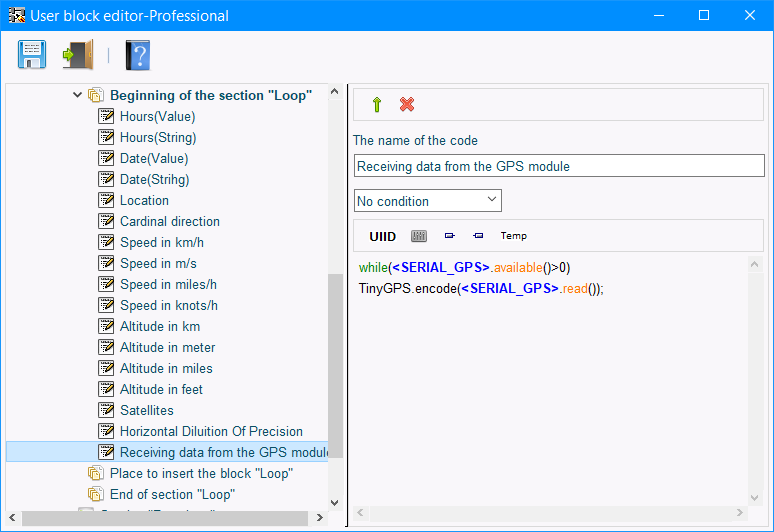Click Place to insert block folder icon

(96, 473)
